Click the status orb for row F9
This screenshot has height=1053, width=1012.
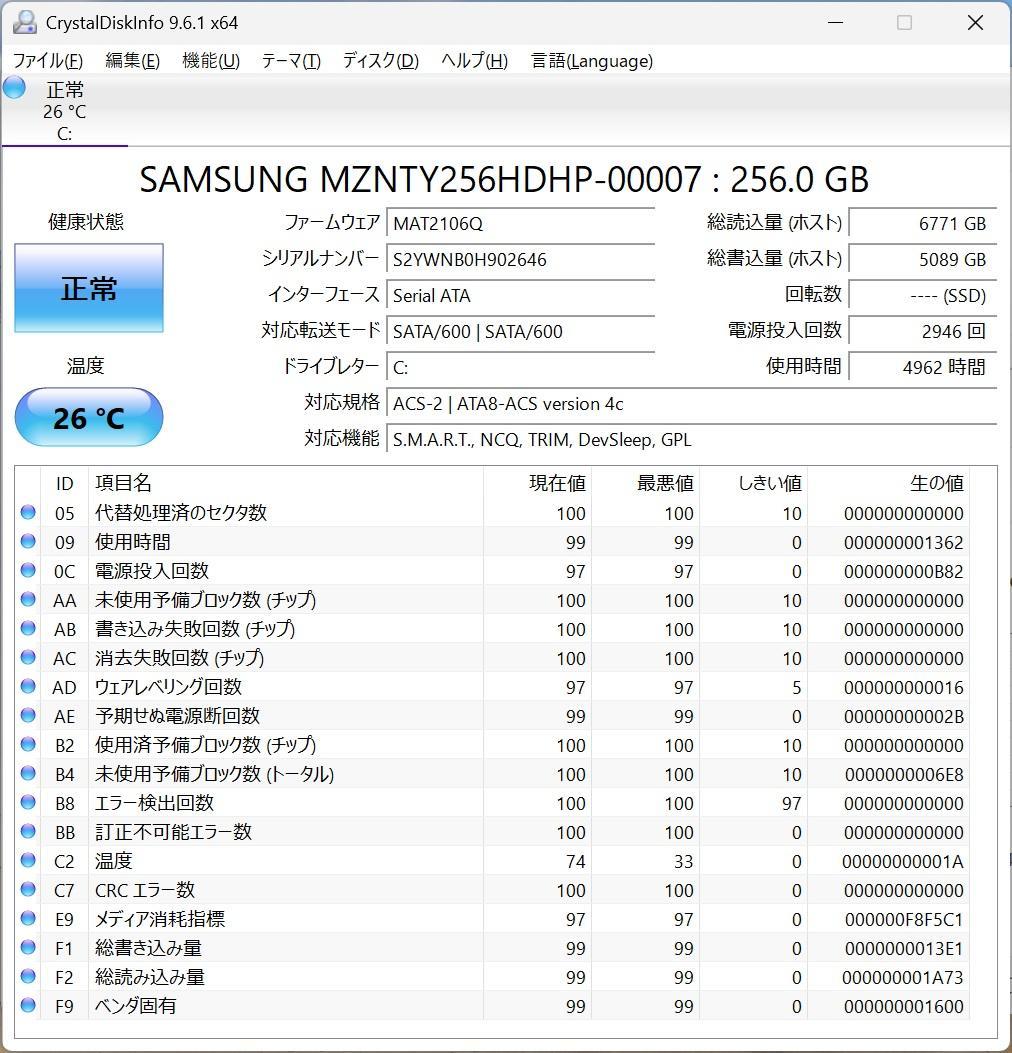coord(28,1005)
